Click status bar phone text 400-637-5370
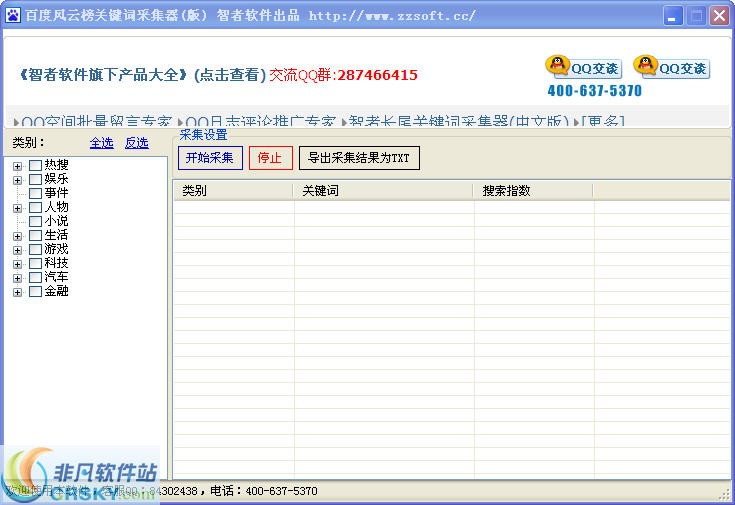Image resolution: width=735 pixels, height=505 pixels. pos(281,491)
